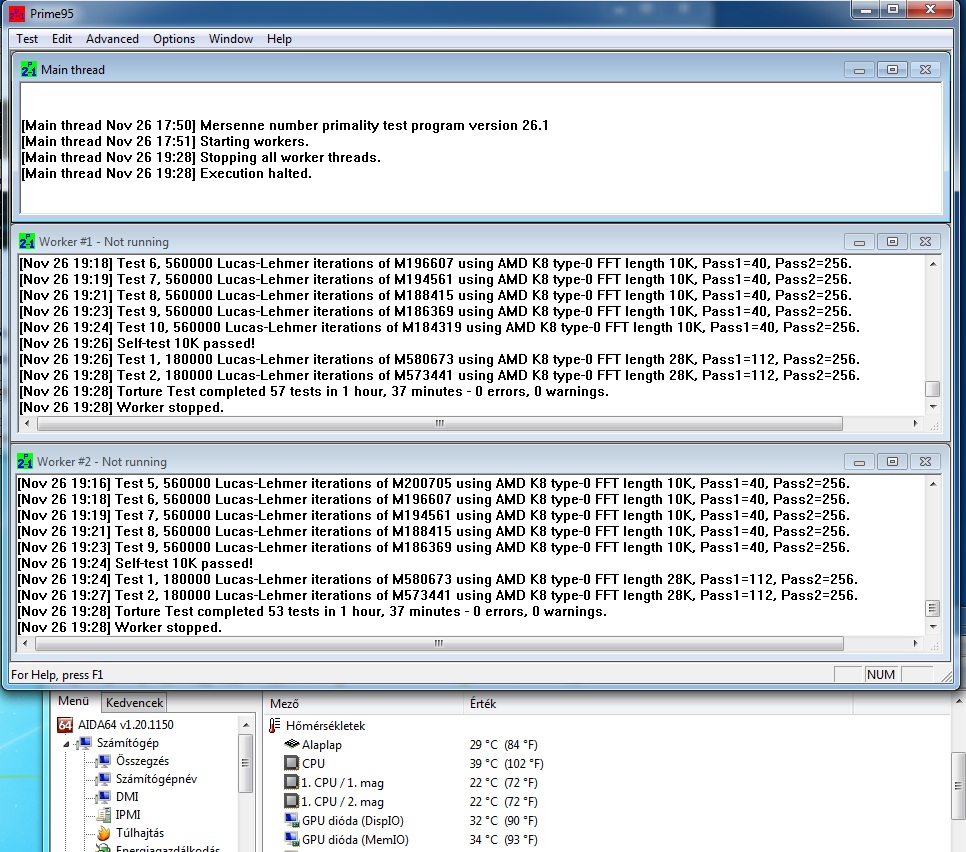Maximize the Main thread child window

(892, 70)
